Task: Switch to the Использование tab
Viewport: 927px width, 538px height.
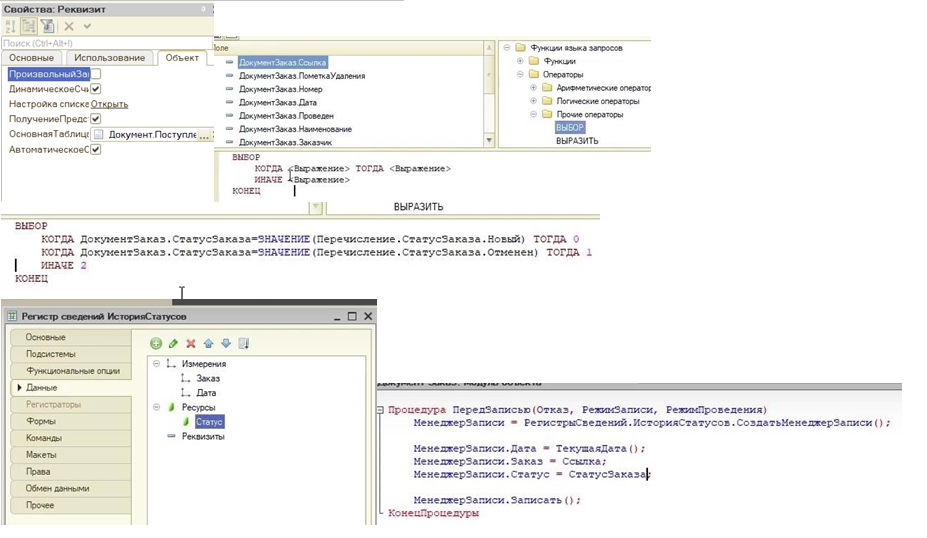Action: tap(109, 58)
